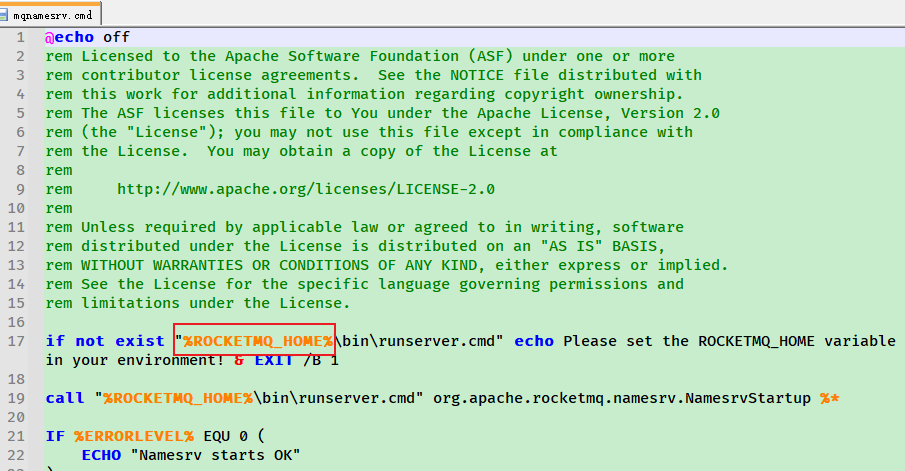This screenshot has width=905, height=471.
Task: Click the %* argument on line 19
Action: click(x=829, y=398)
